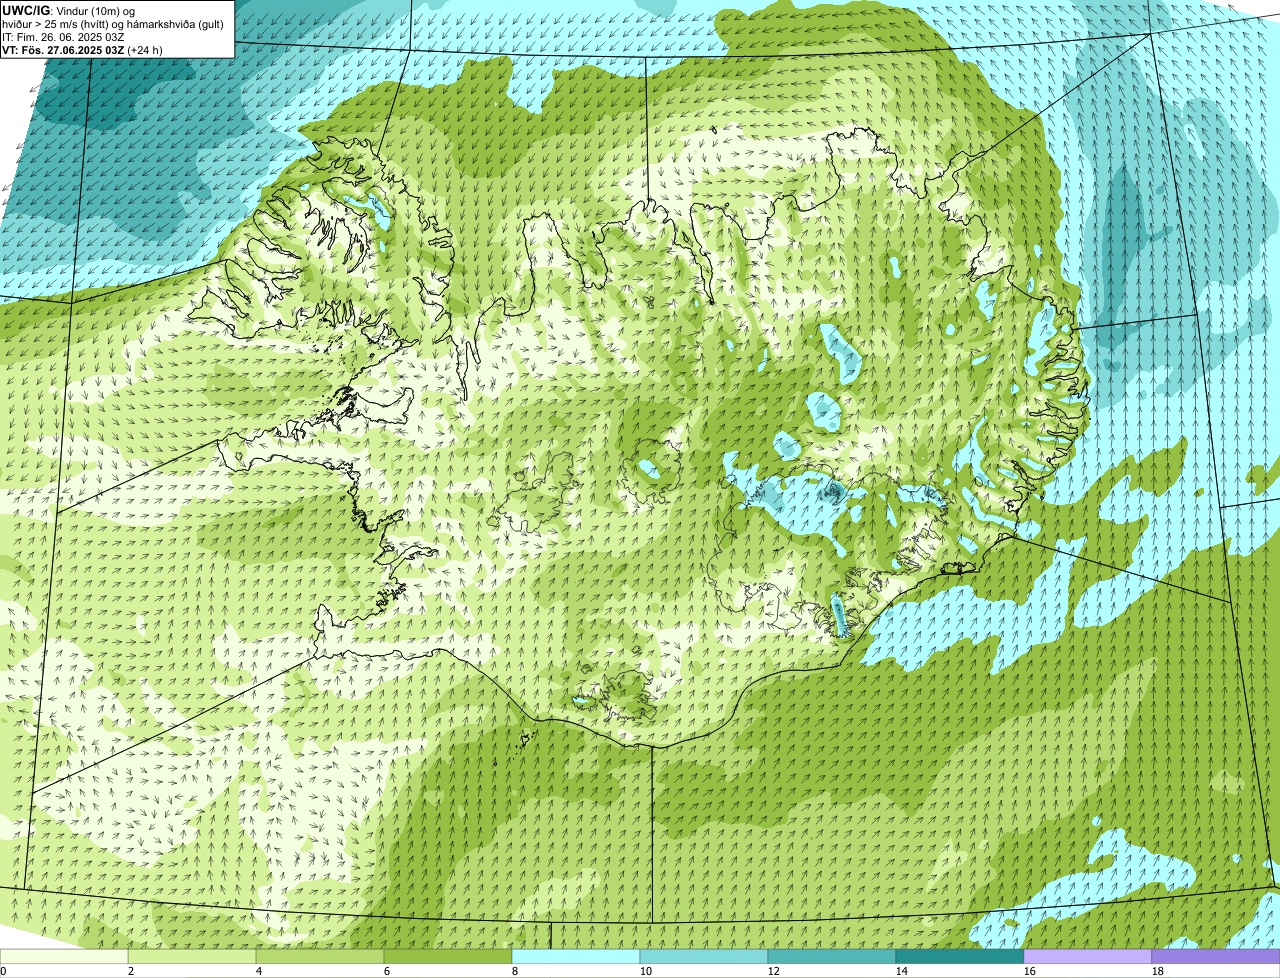1280x978 pixels.
Task: Click the purple legend swatch above 18 m/s
Action: 1216,956
